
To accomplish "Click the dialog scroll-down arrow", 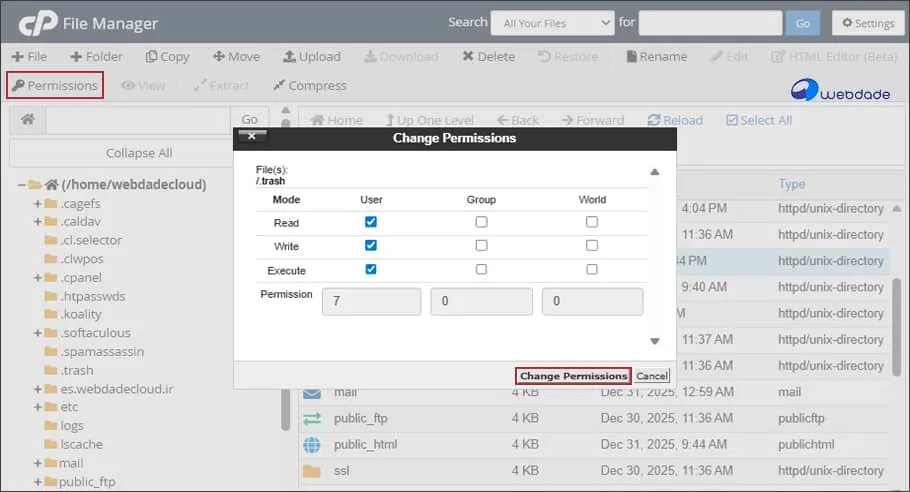I will [655, 341].
